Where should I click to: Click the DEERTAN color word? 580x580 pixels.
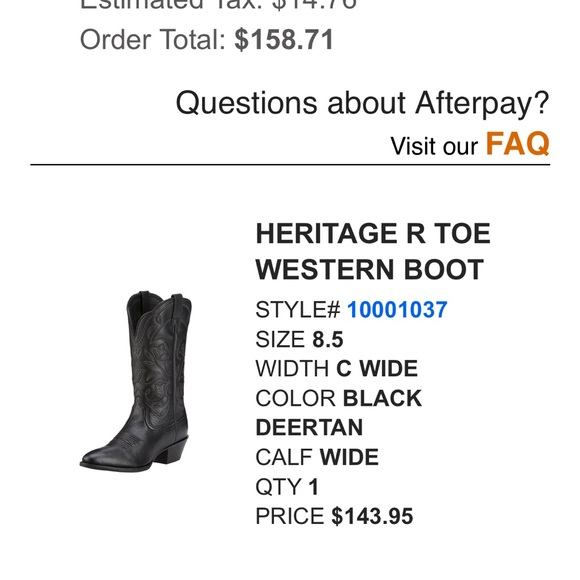pyautogui.click(x=309, y=428)
